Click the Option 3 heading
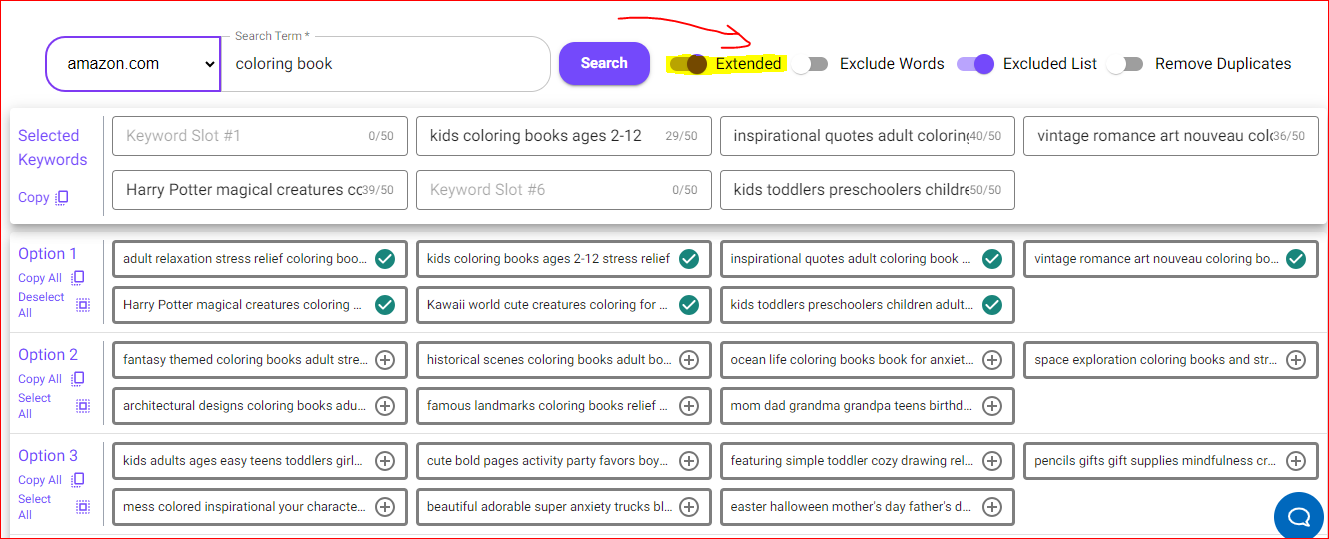The height and width of the screenshot is (539, 1329). point(48,456)
